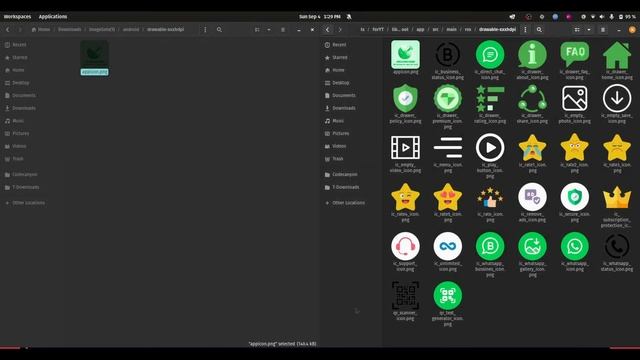Image resolution: width=640 pixels, height=360 pixels.
Task: Select the business status icon file
Action: pos(448,55)
